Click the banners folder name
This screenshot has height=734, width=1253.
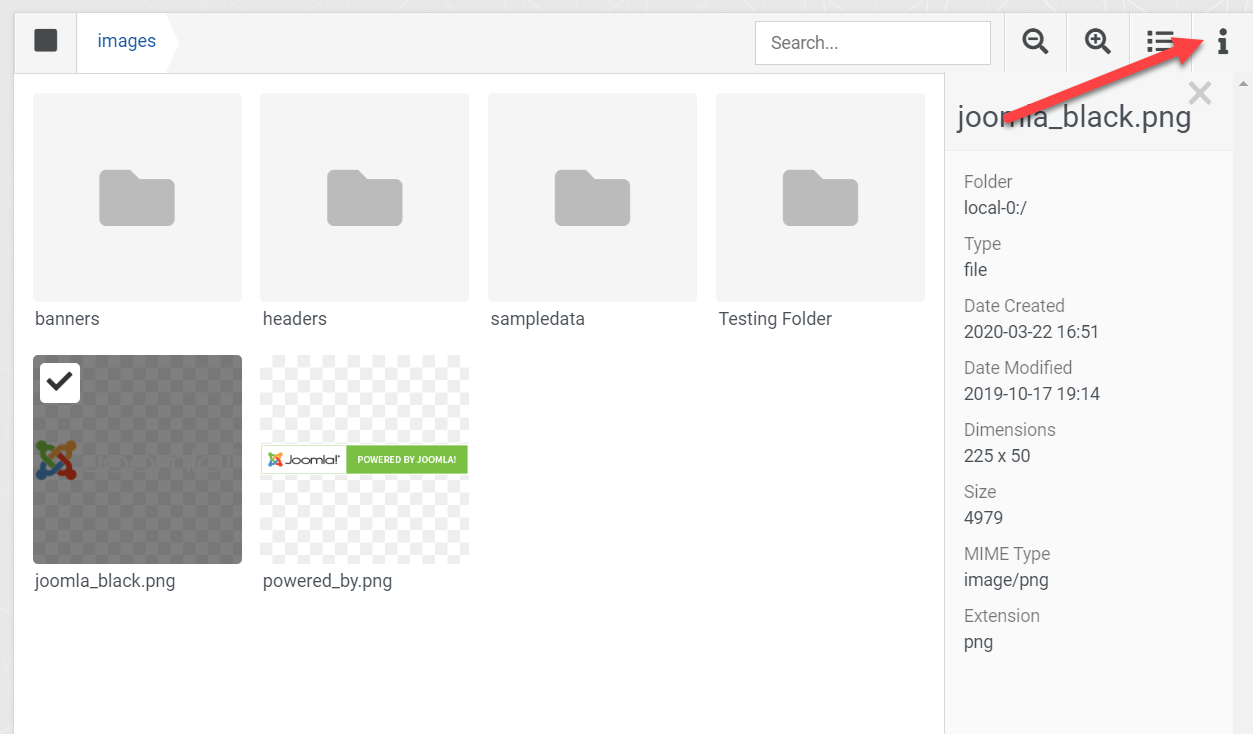pyautogui.click(x=67, y=319)
